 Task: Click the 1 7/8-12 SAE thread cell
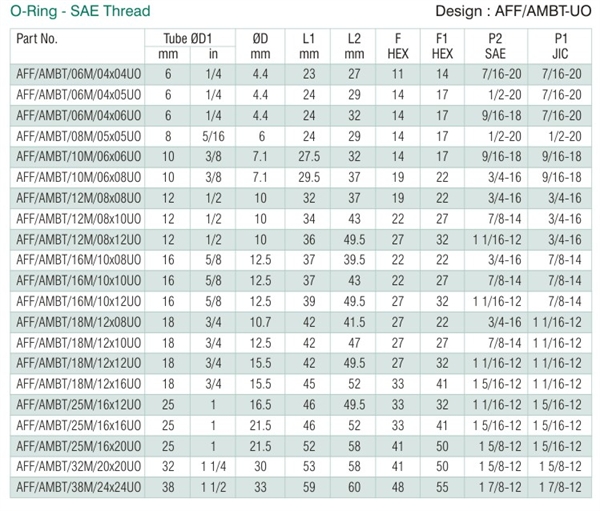(500, 487)
